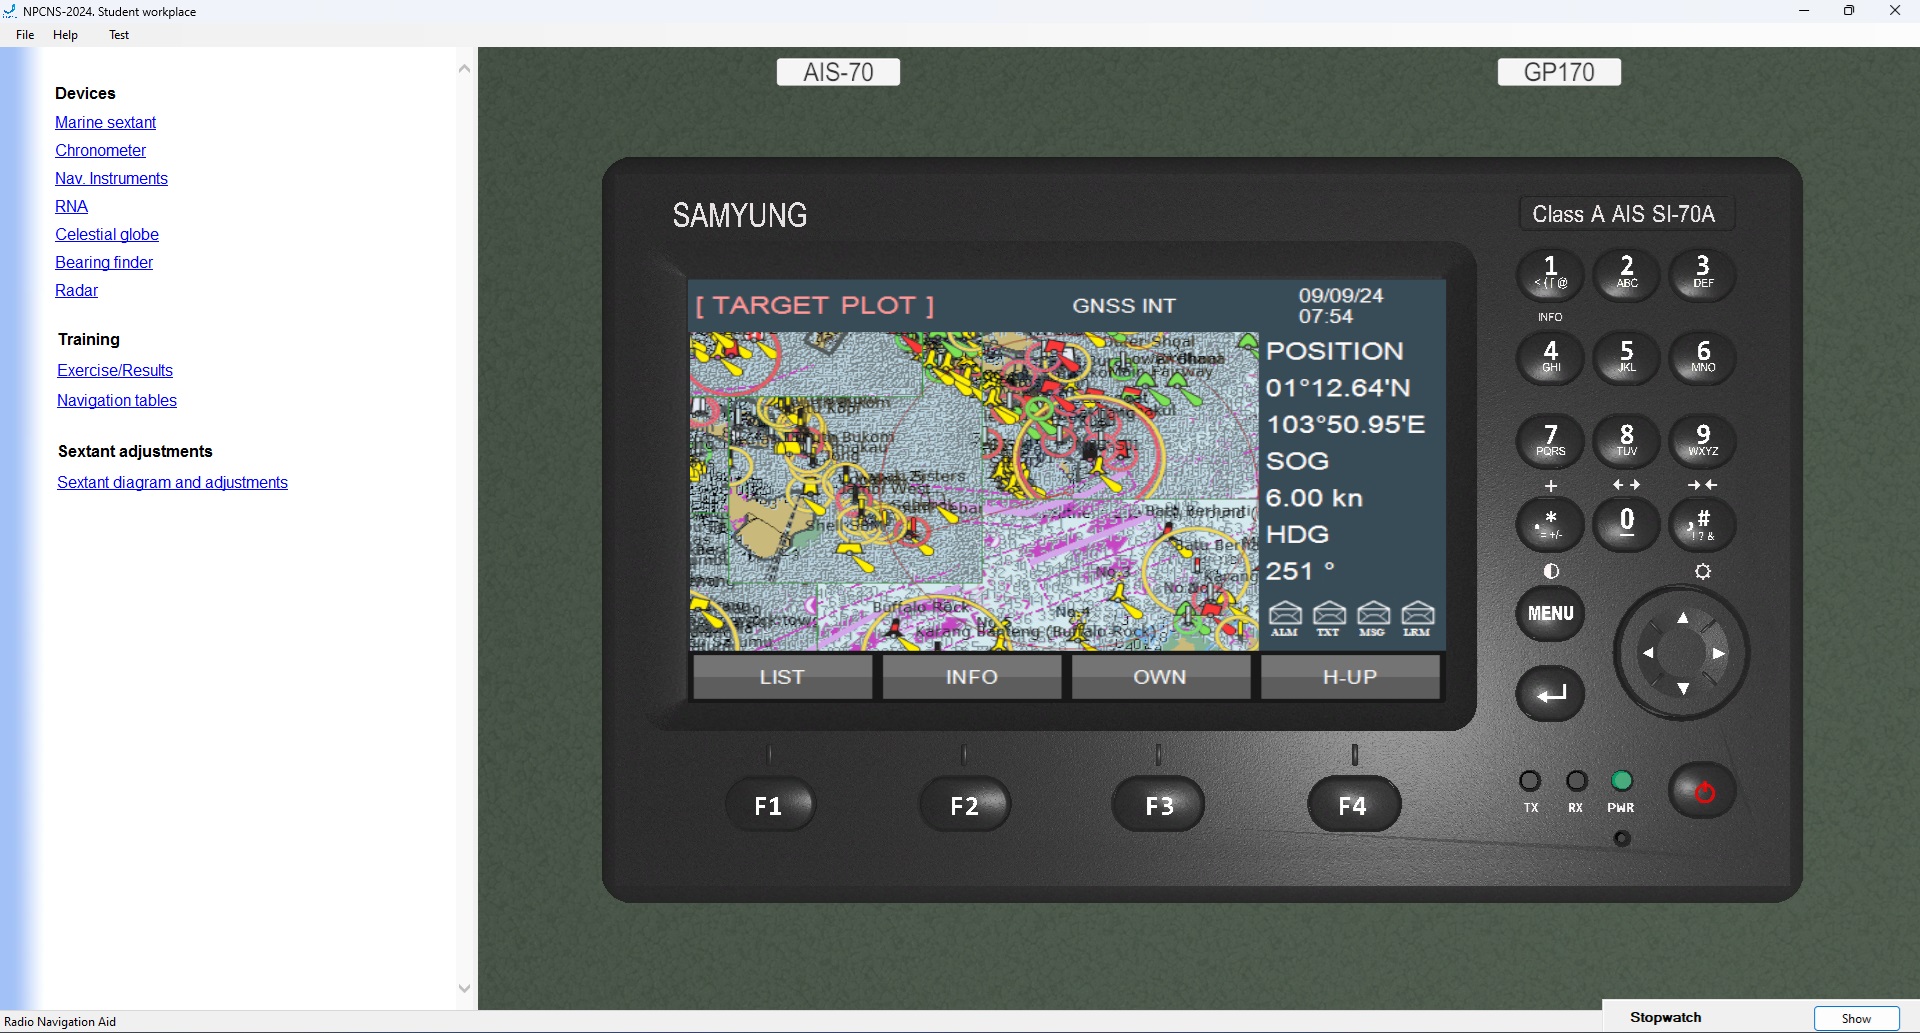Open the File menu
This screenshot has height=1033, width=1920.
pyautogui.click(x=24, y=35)
